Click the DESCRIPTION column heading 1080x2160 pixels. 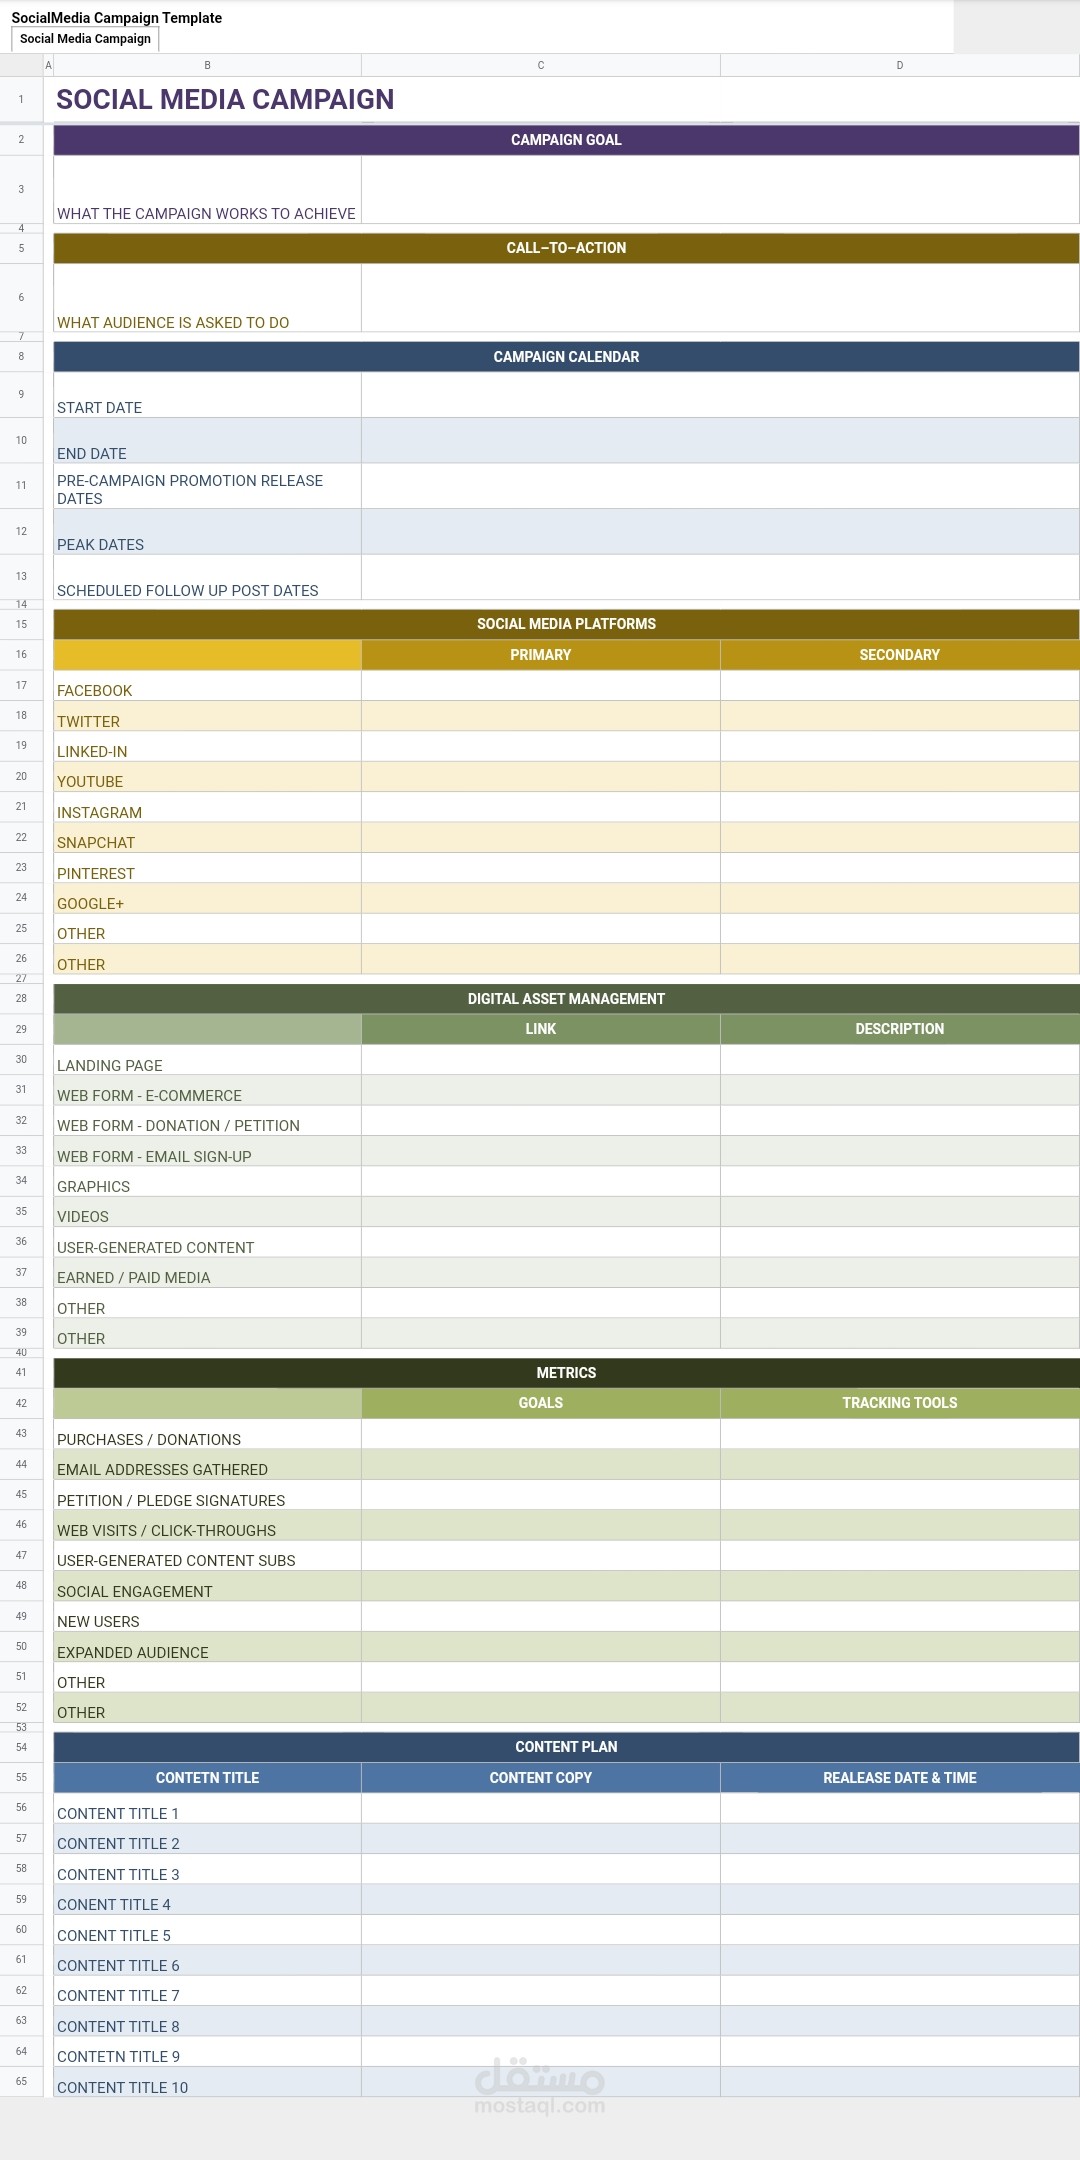point(900,1029)
